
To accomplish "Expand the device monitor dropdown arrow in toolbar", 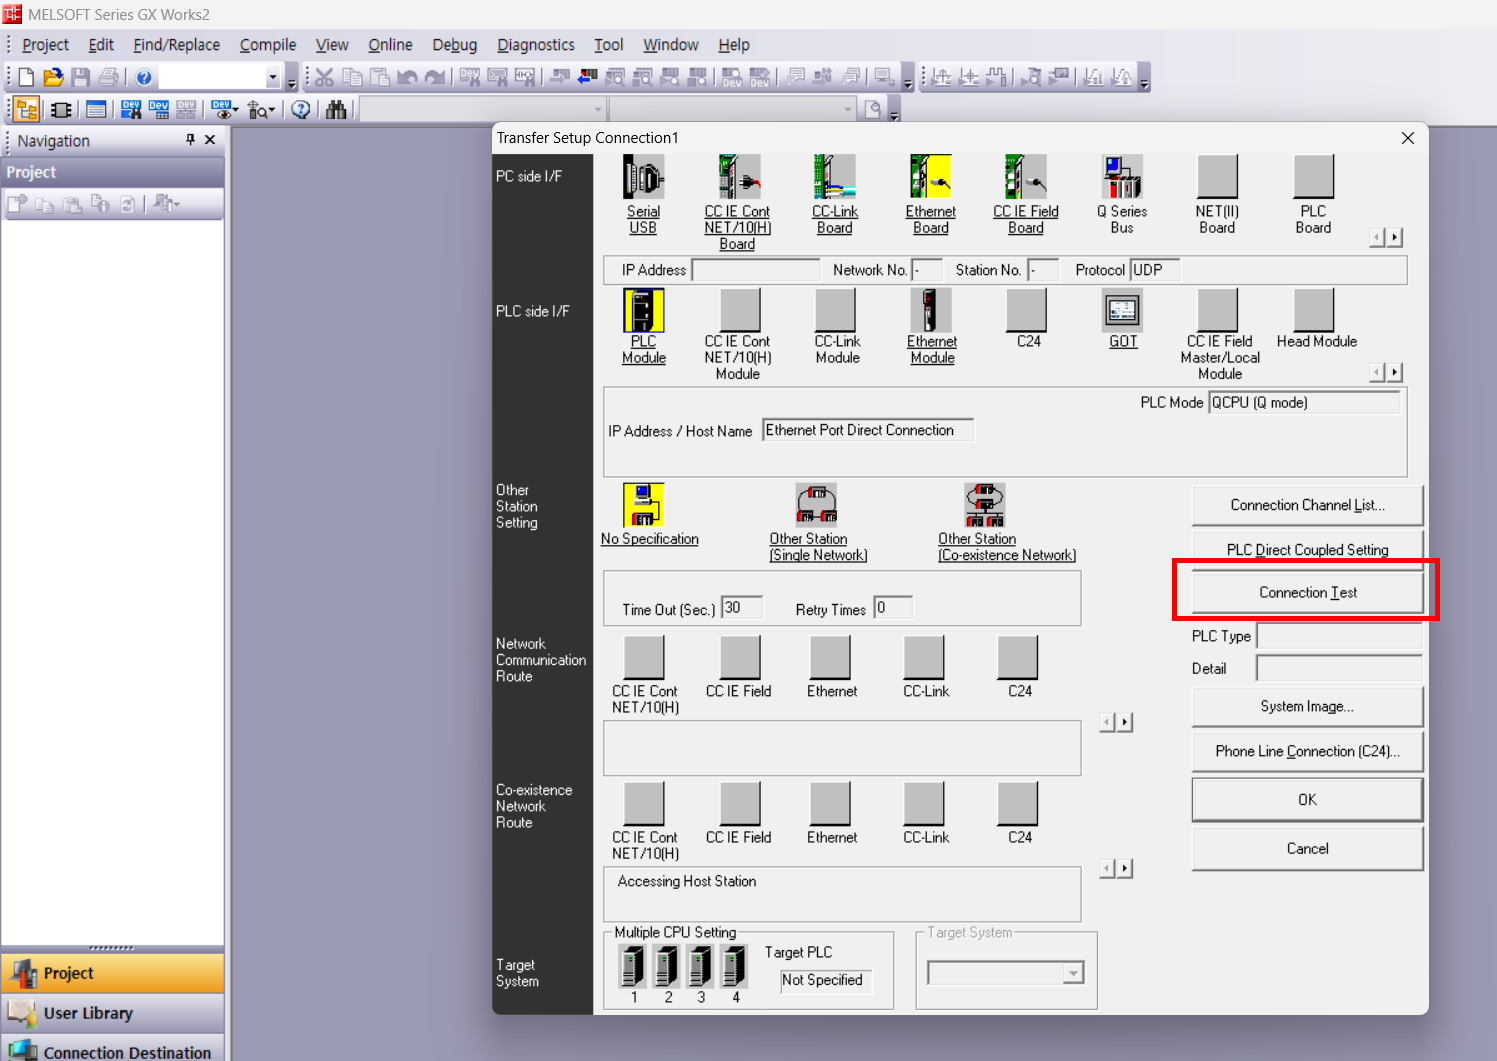I will 236,110.
